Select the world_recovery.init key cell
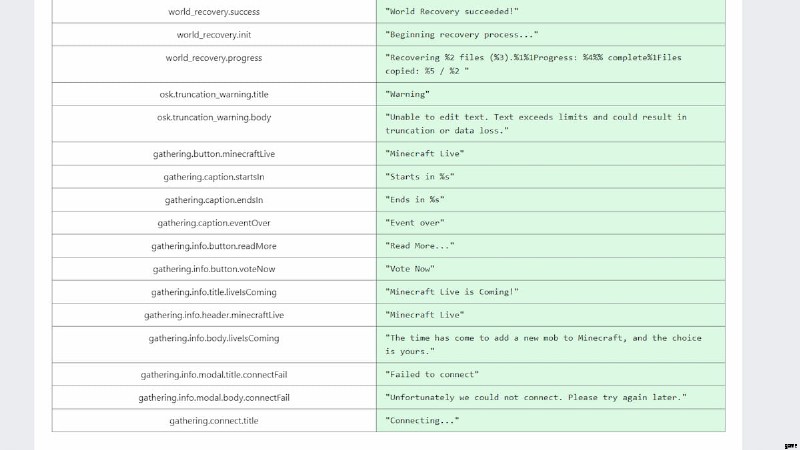 [214, 35]
